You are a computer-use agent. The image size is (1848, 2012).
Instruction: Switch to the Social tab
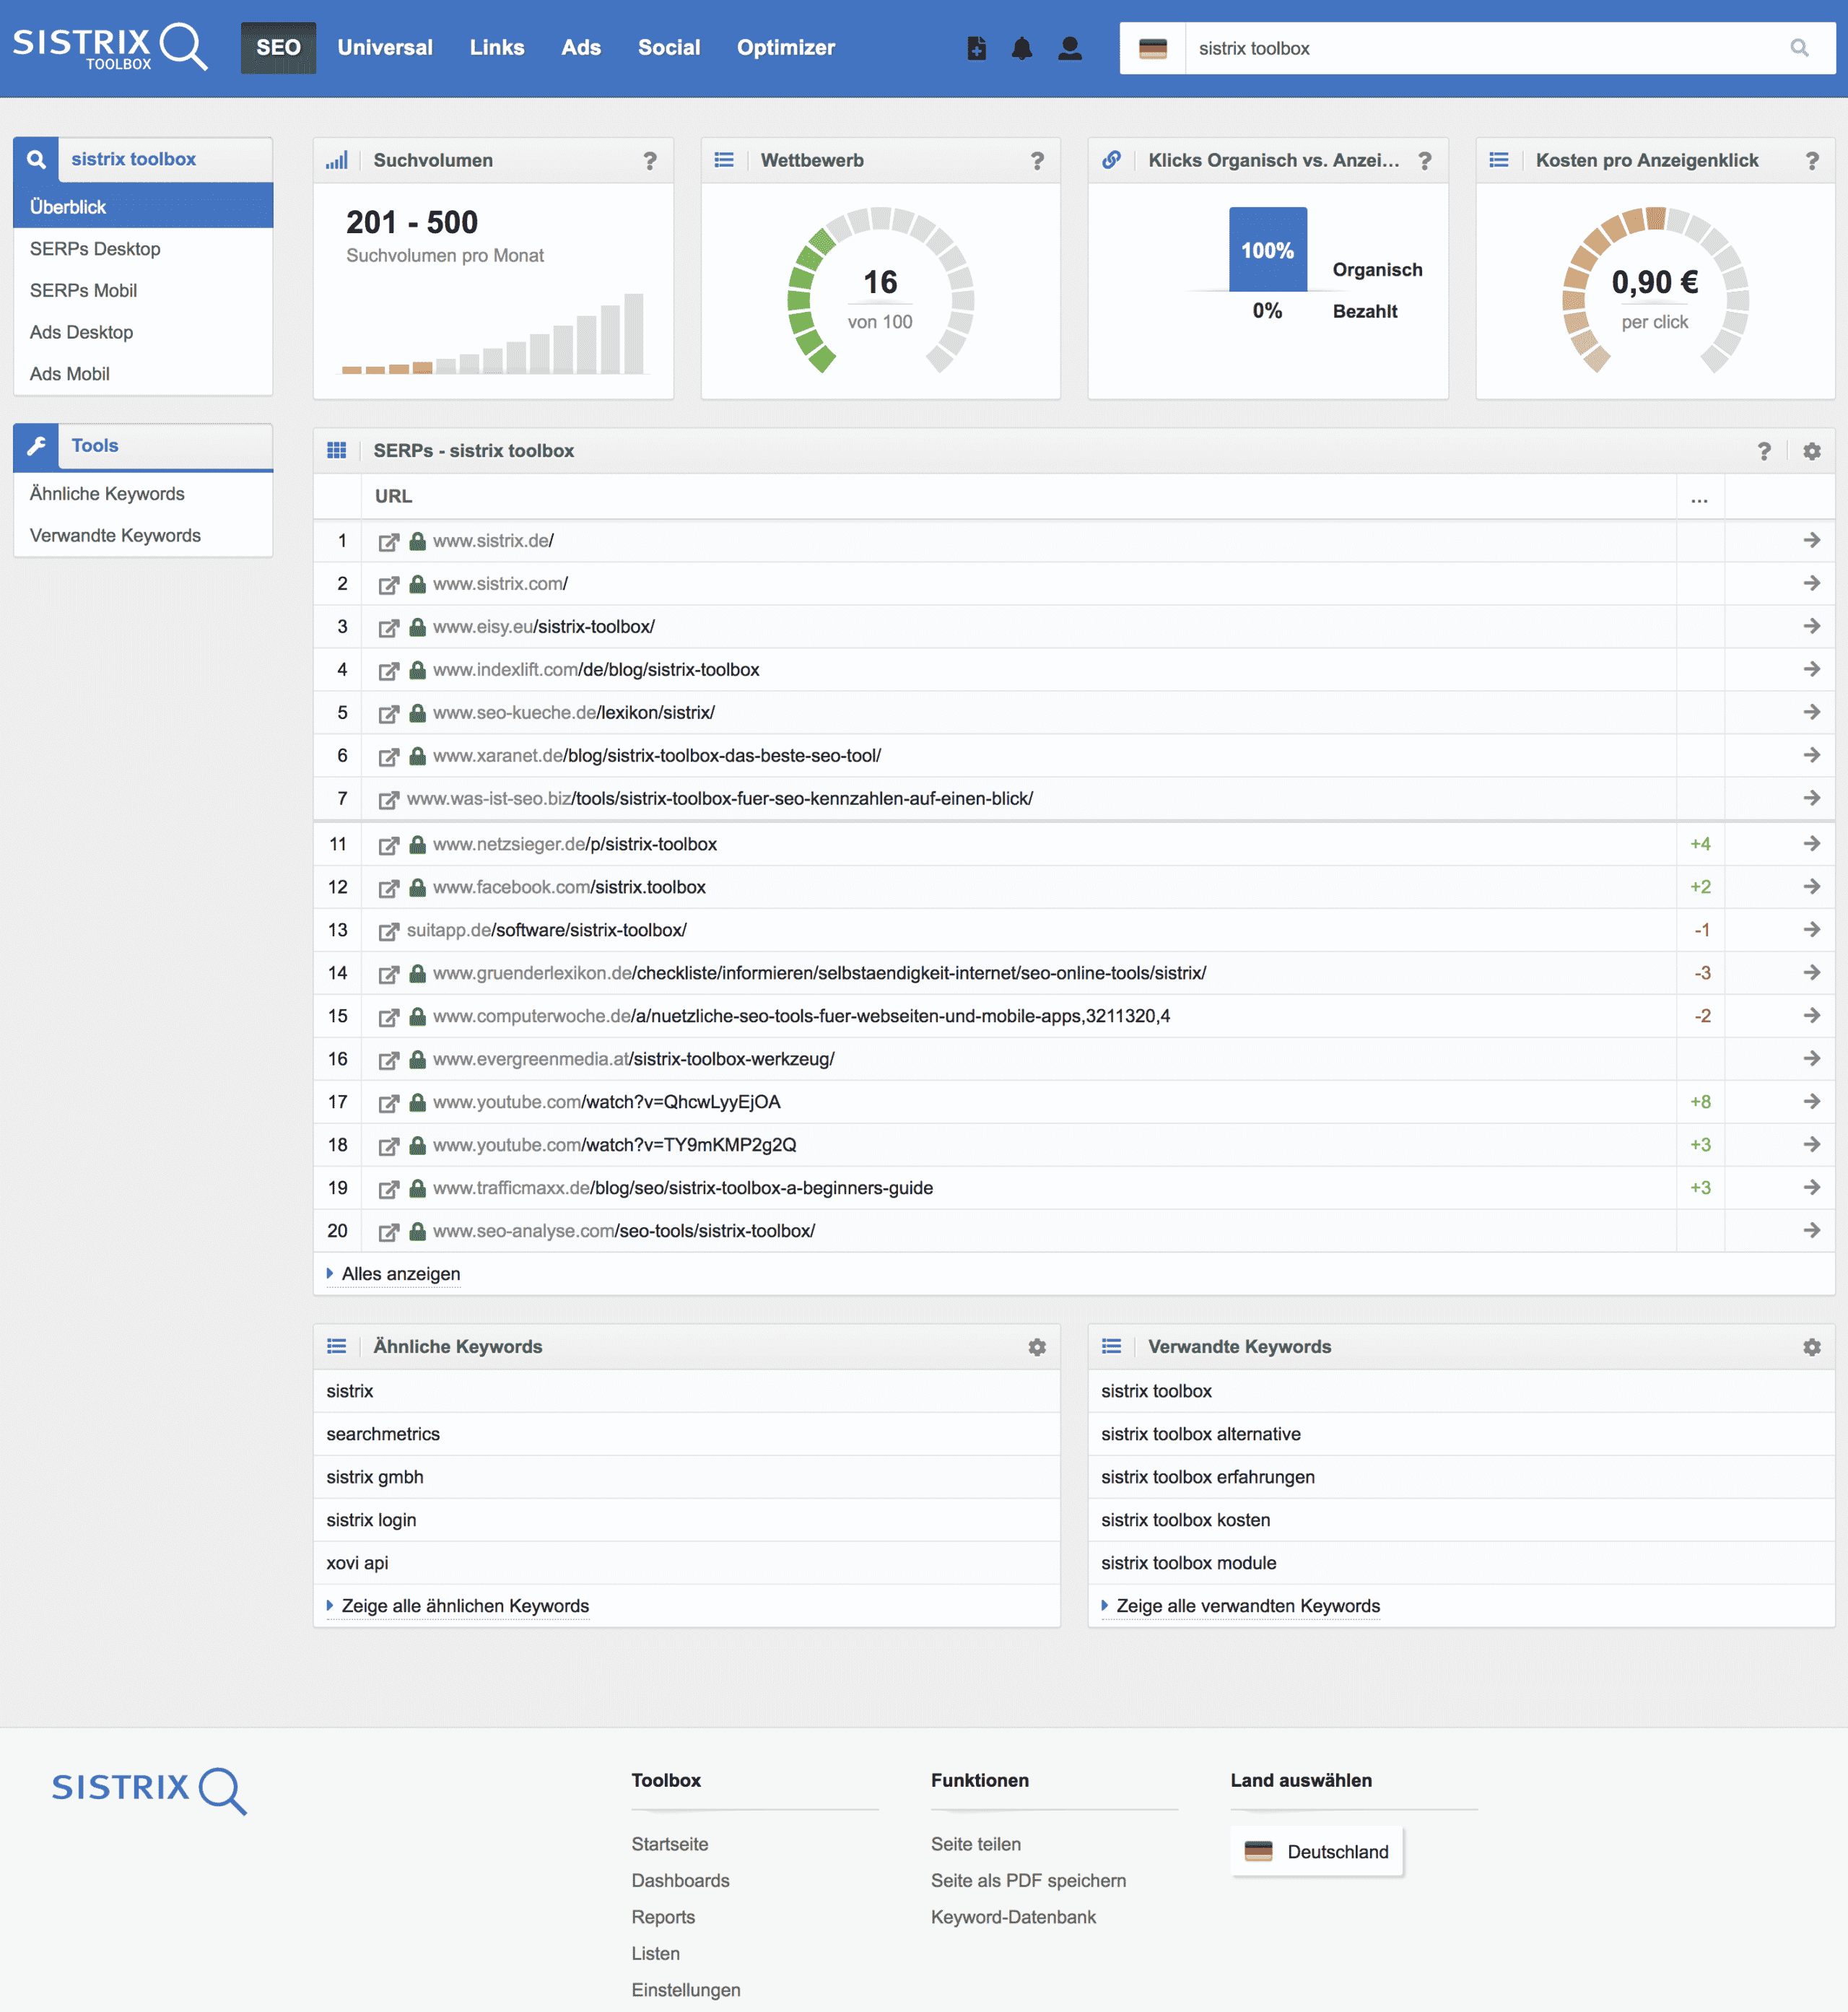pos(669,47)
